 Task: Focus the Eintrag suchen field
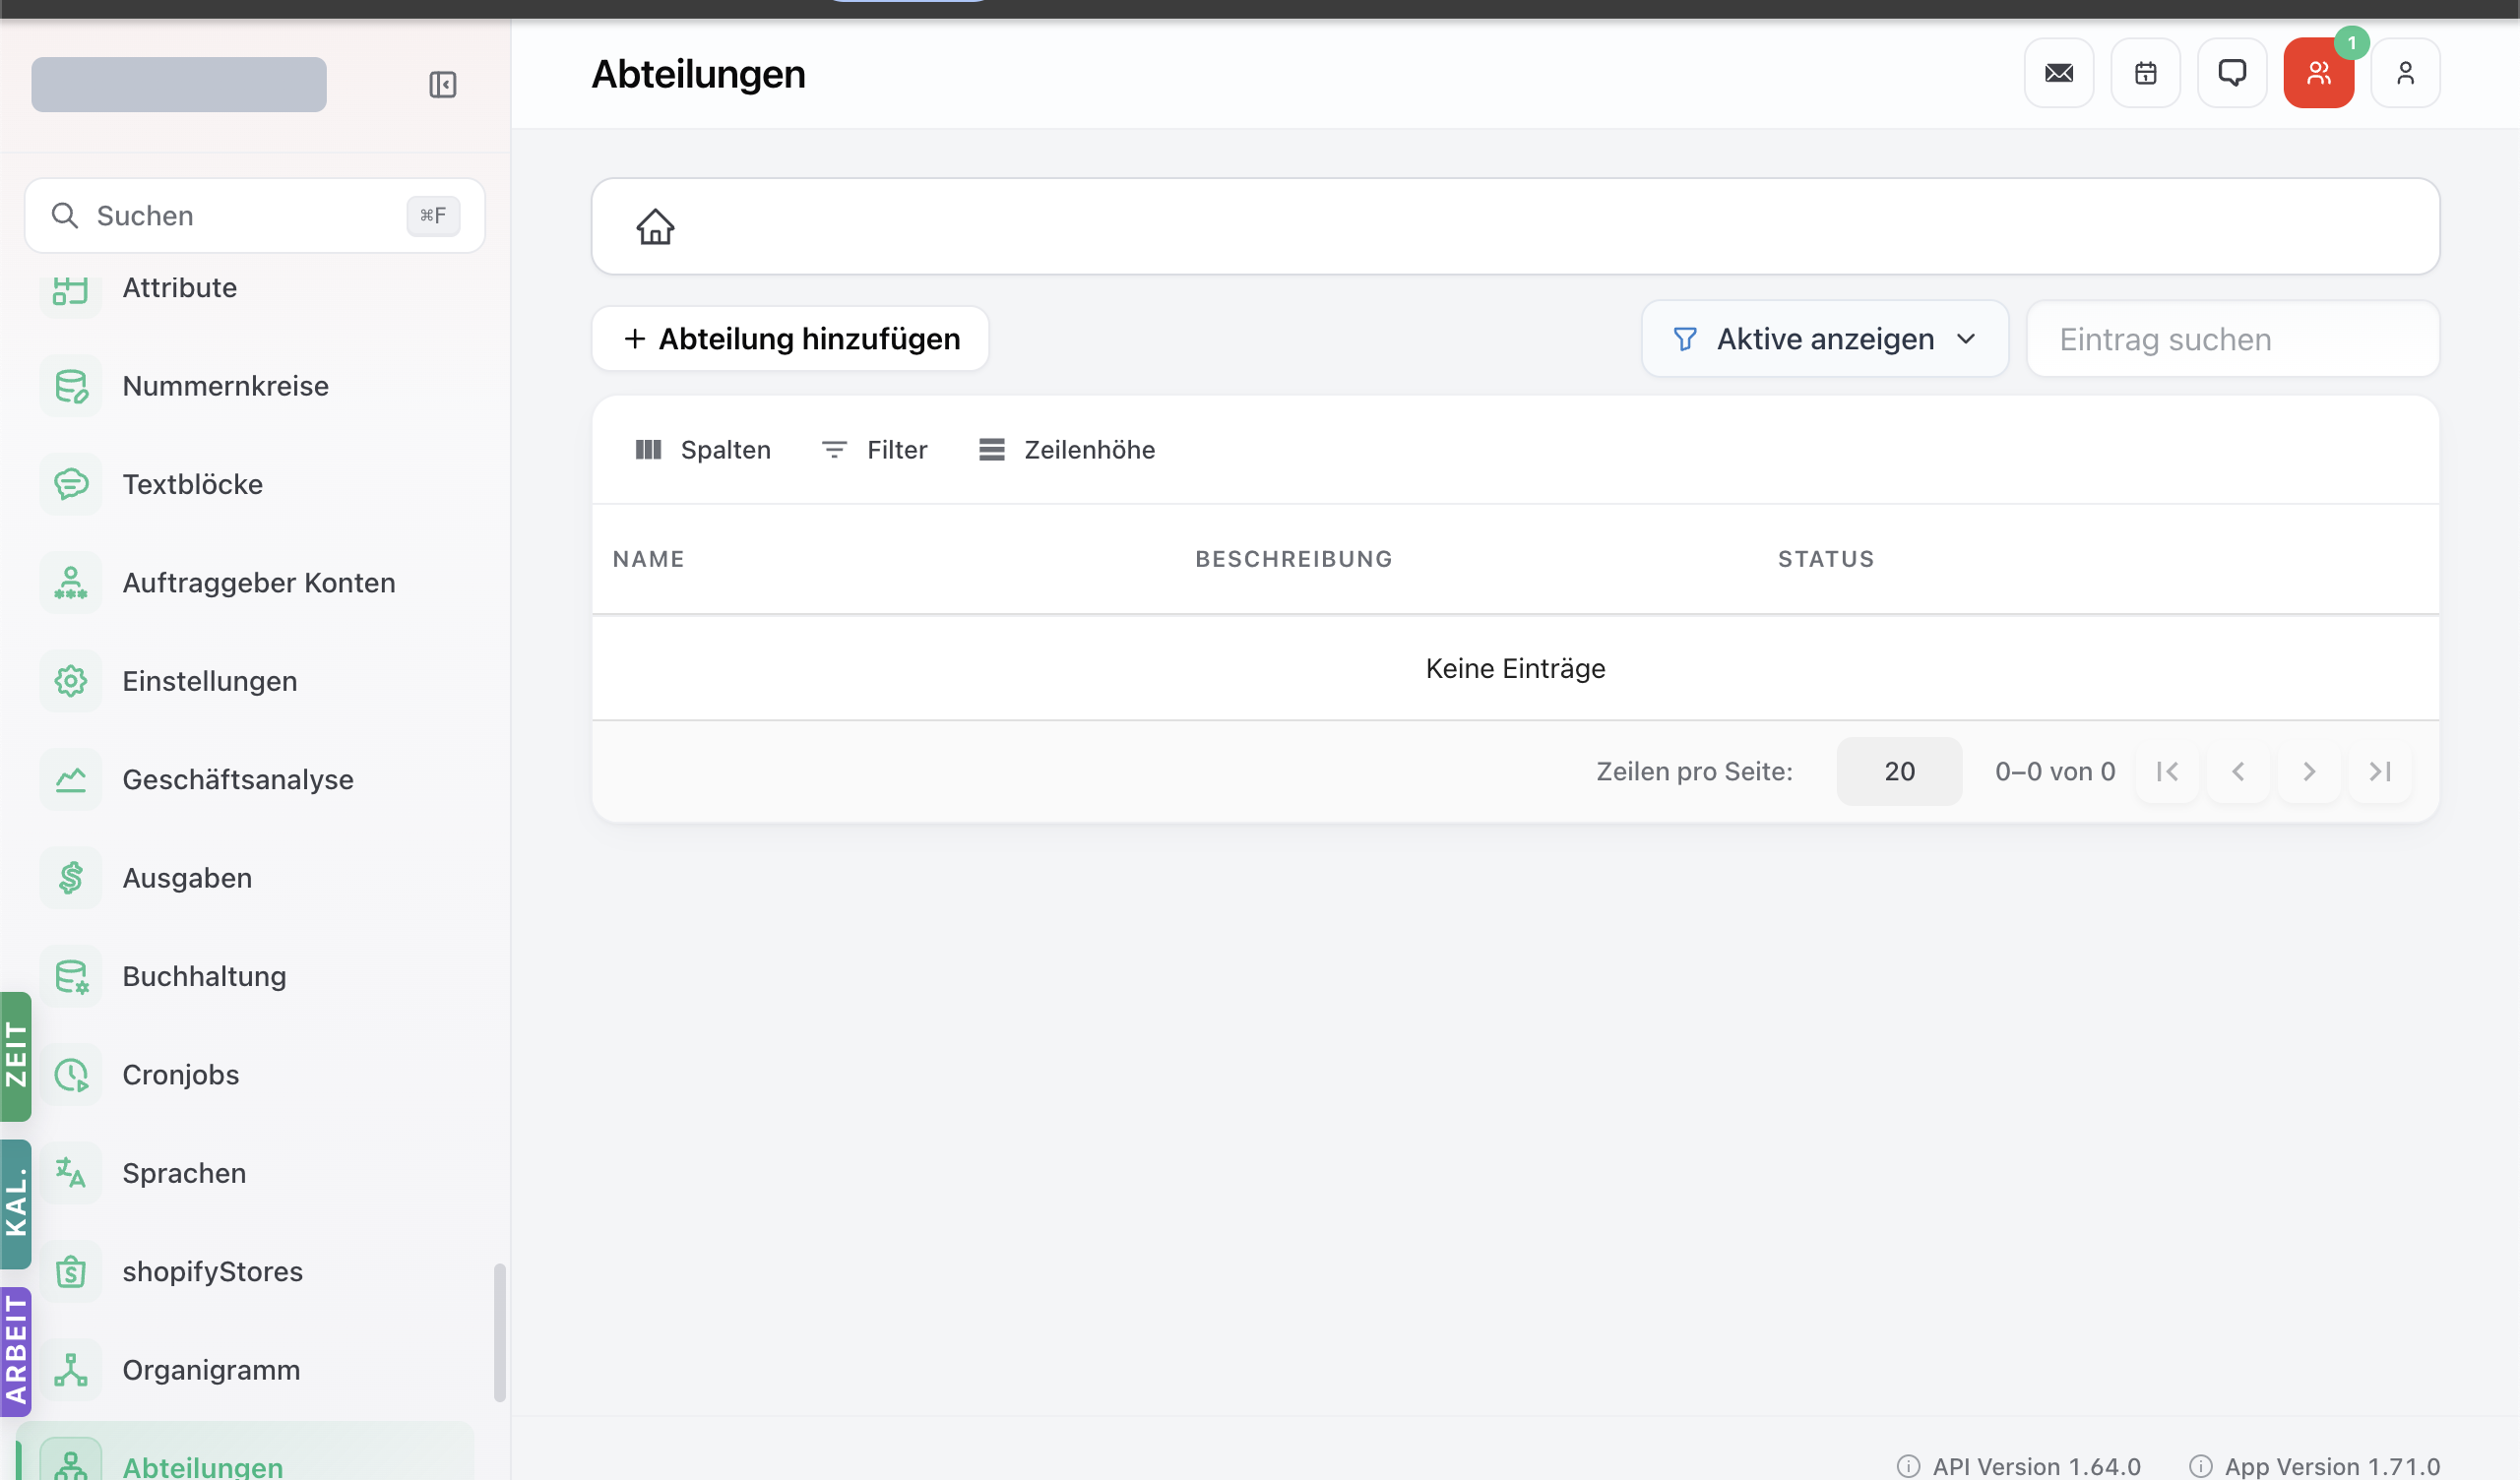[x=2233, y=339]
